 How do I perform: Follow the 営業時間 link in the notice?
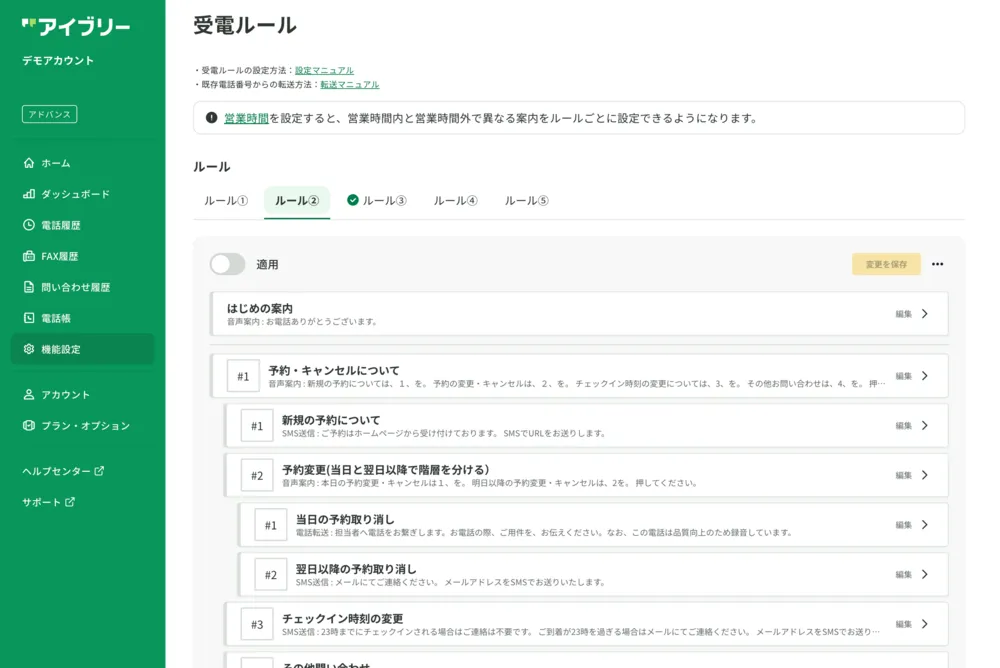246,118
